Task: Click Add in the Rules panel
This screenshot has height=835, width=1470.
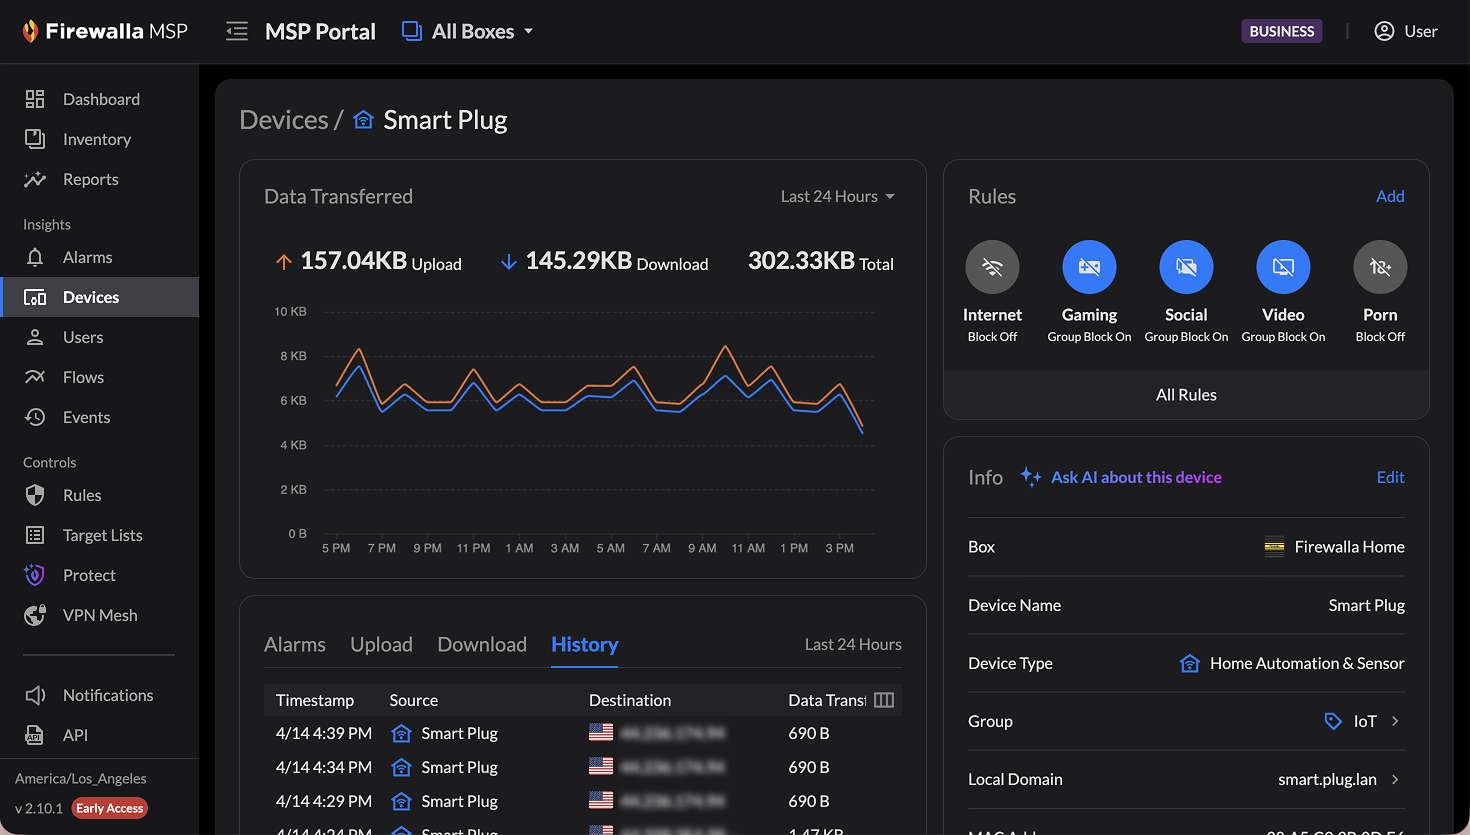Action: pos(1390,196)
